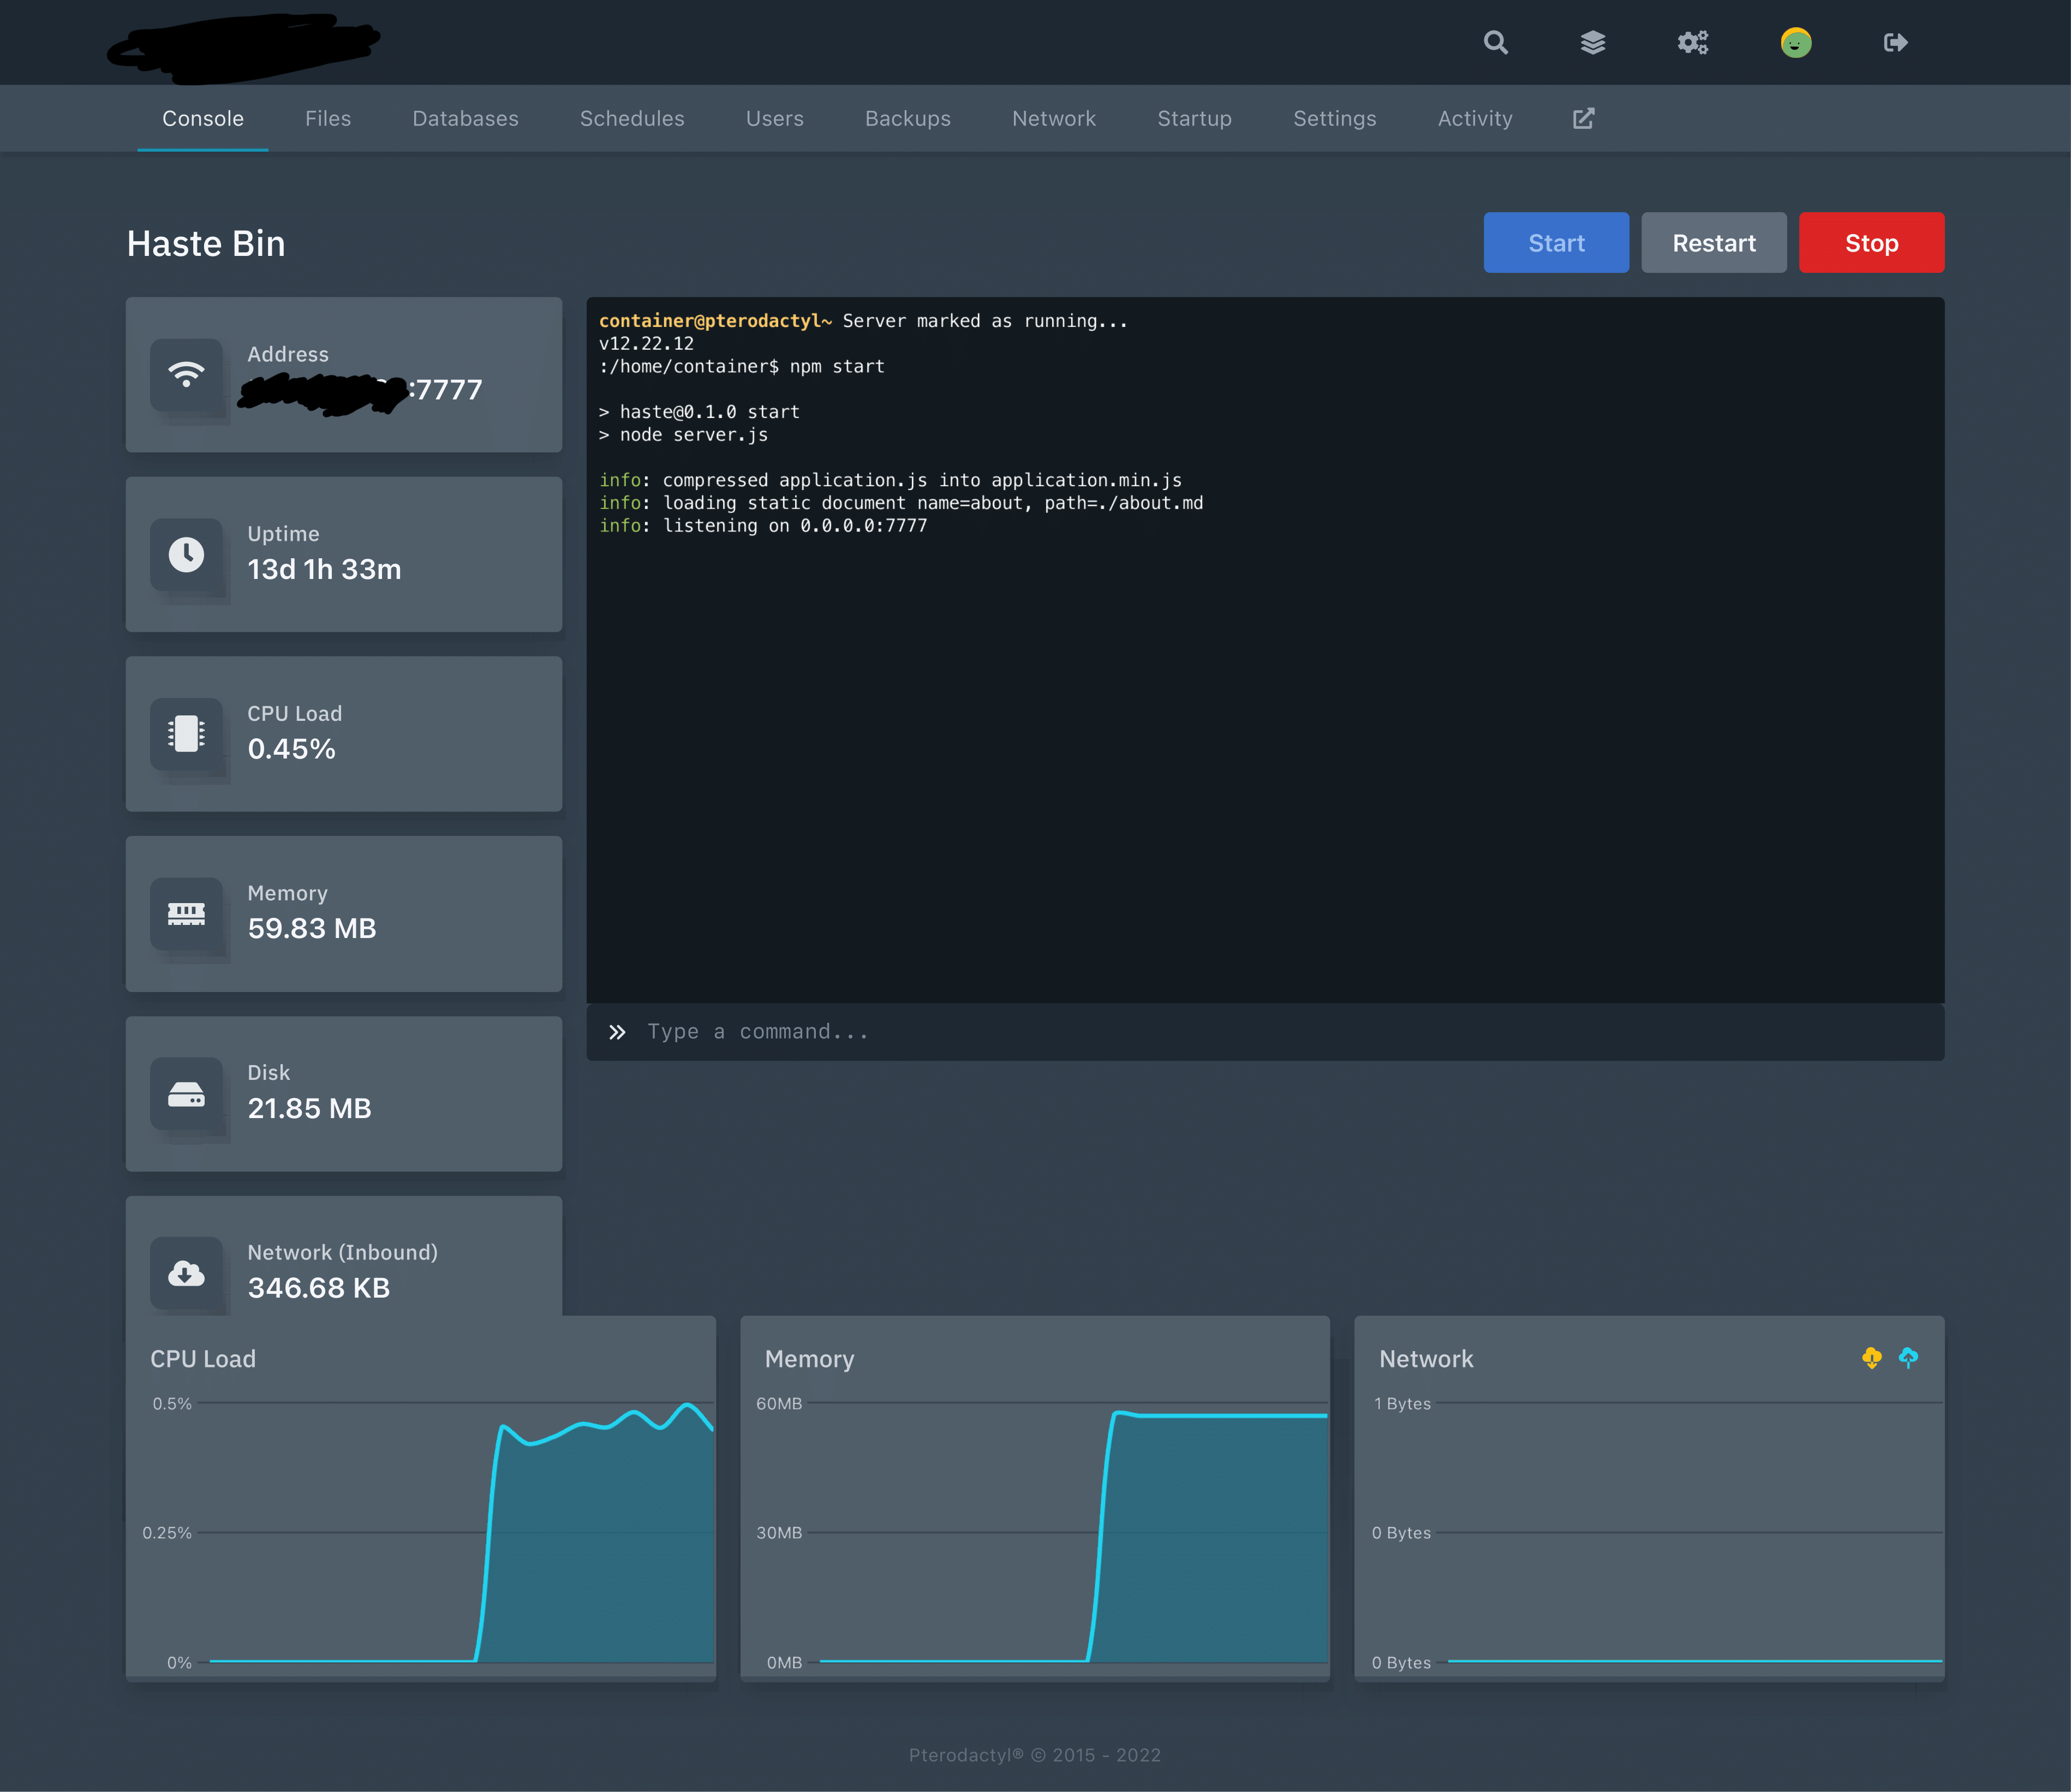Click the user avatar icon
Screen dimensions: 2071x1792
coord(1796,42)
